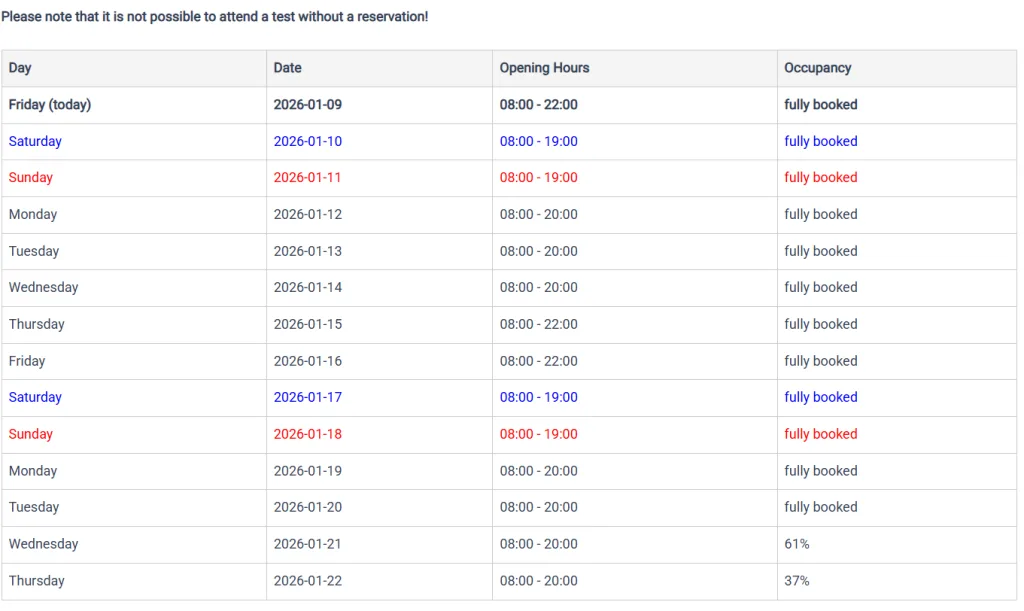The width and height of the screenshot is (1024, 611).
Task: Click the date 2026-01-12
Action: click(307, 214)
